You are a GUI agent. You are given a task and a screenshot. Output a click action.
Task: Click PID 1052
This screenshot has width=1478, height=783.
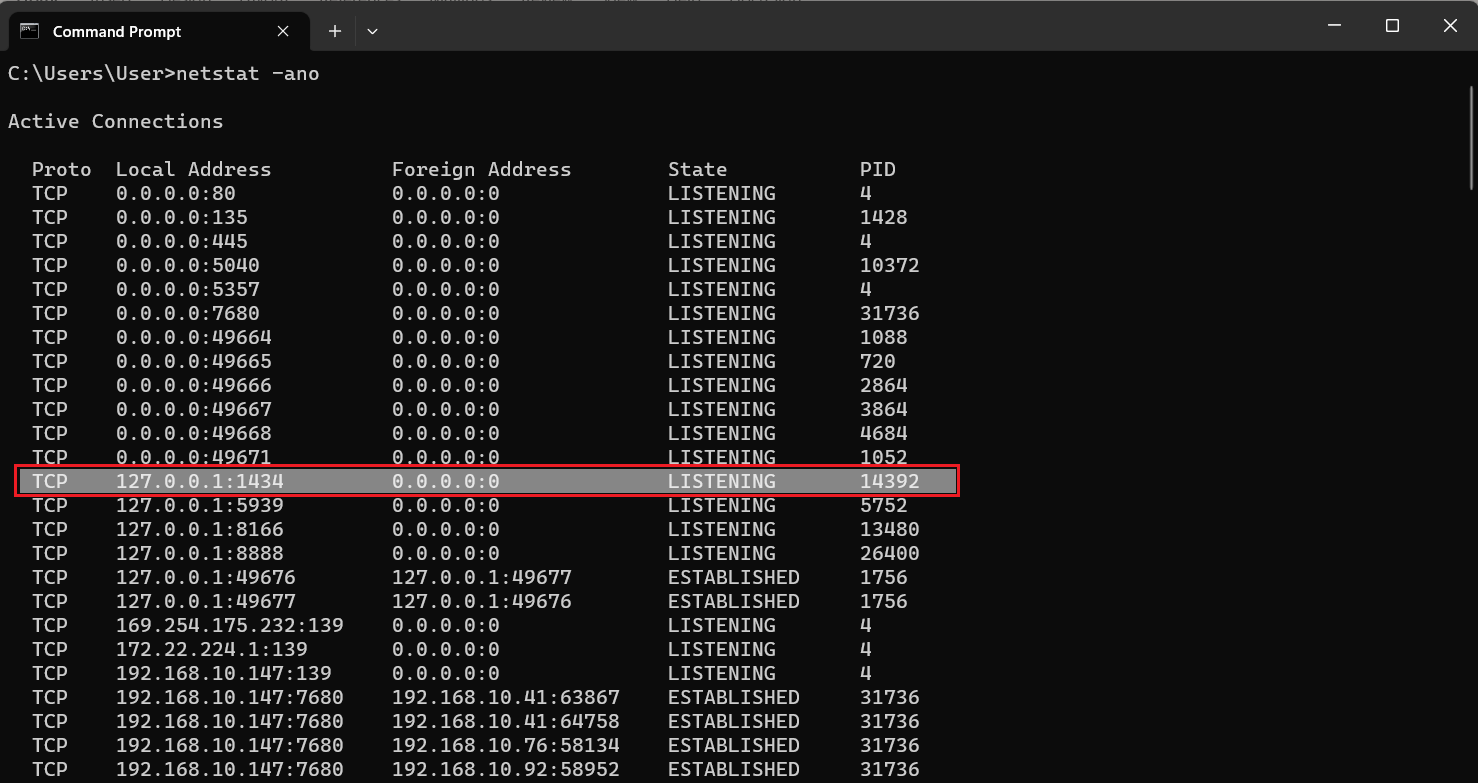coord(884,456)
